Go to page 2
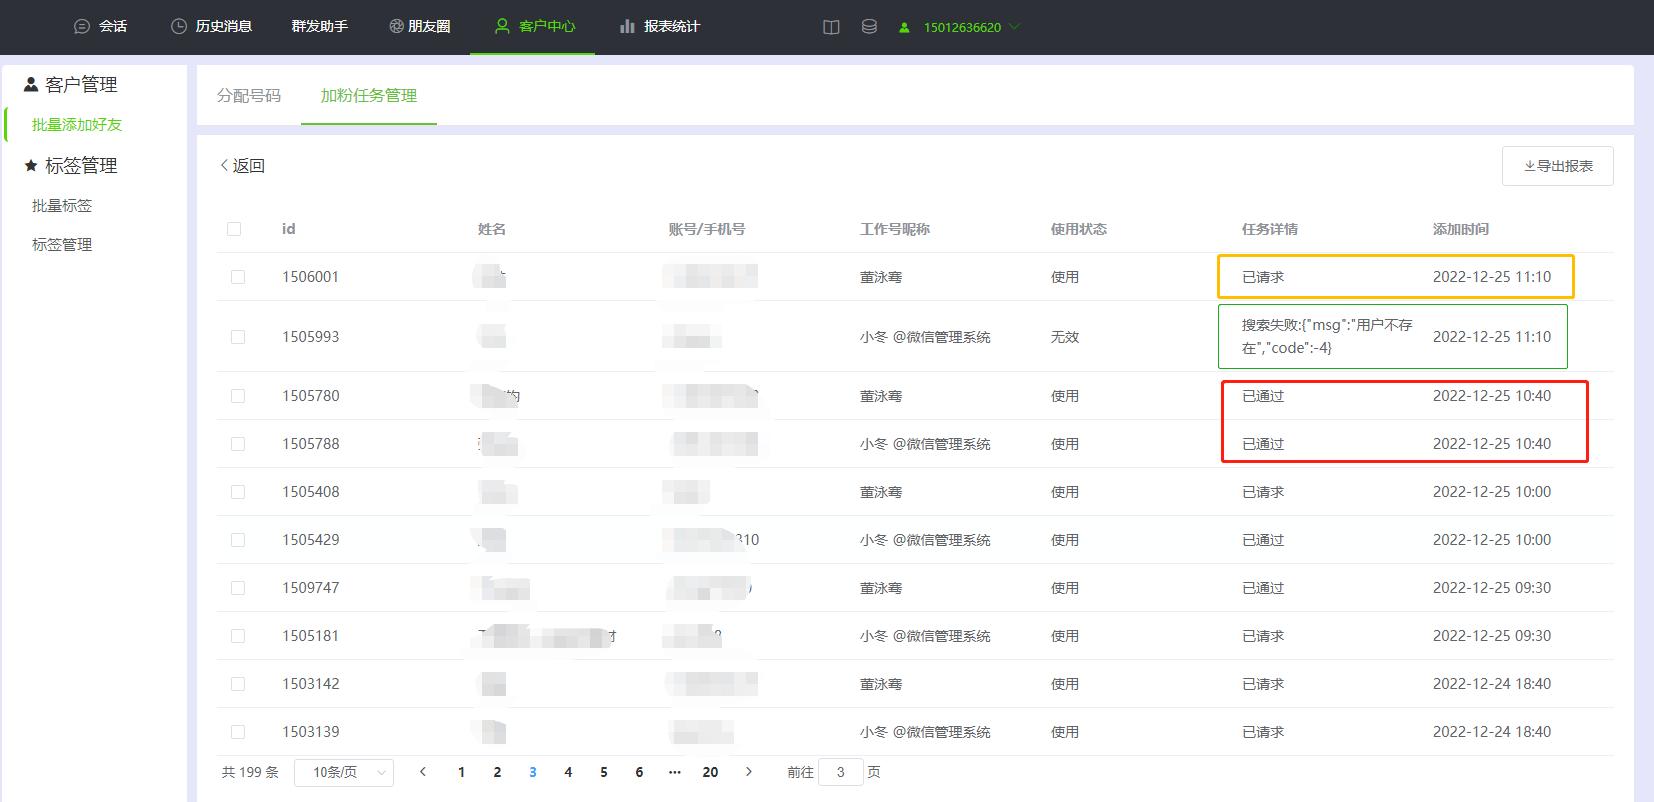 point(497,772)
